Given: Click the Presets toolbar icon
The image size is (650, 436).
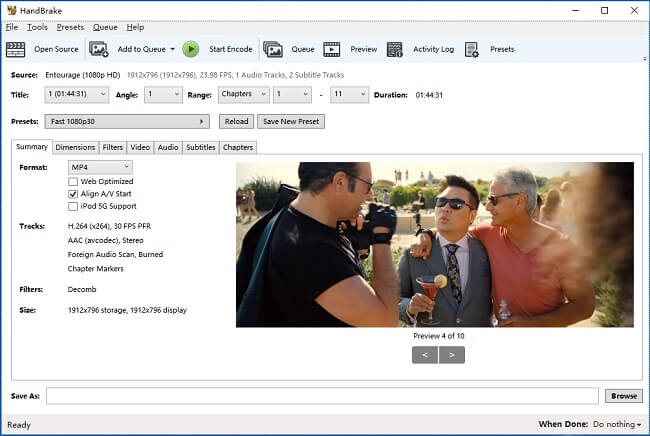Looking at the screenshot, I should point(472,49).
